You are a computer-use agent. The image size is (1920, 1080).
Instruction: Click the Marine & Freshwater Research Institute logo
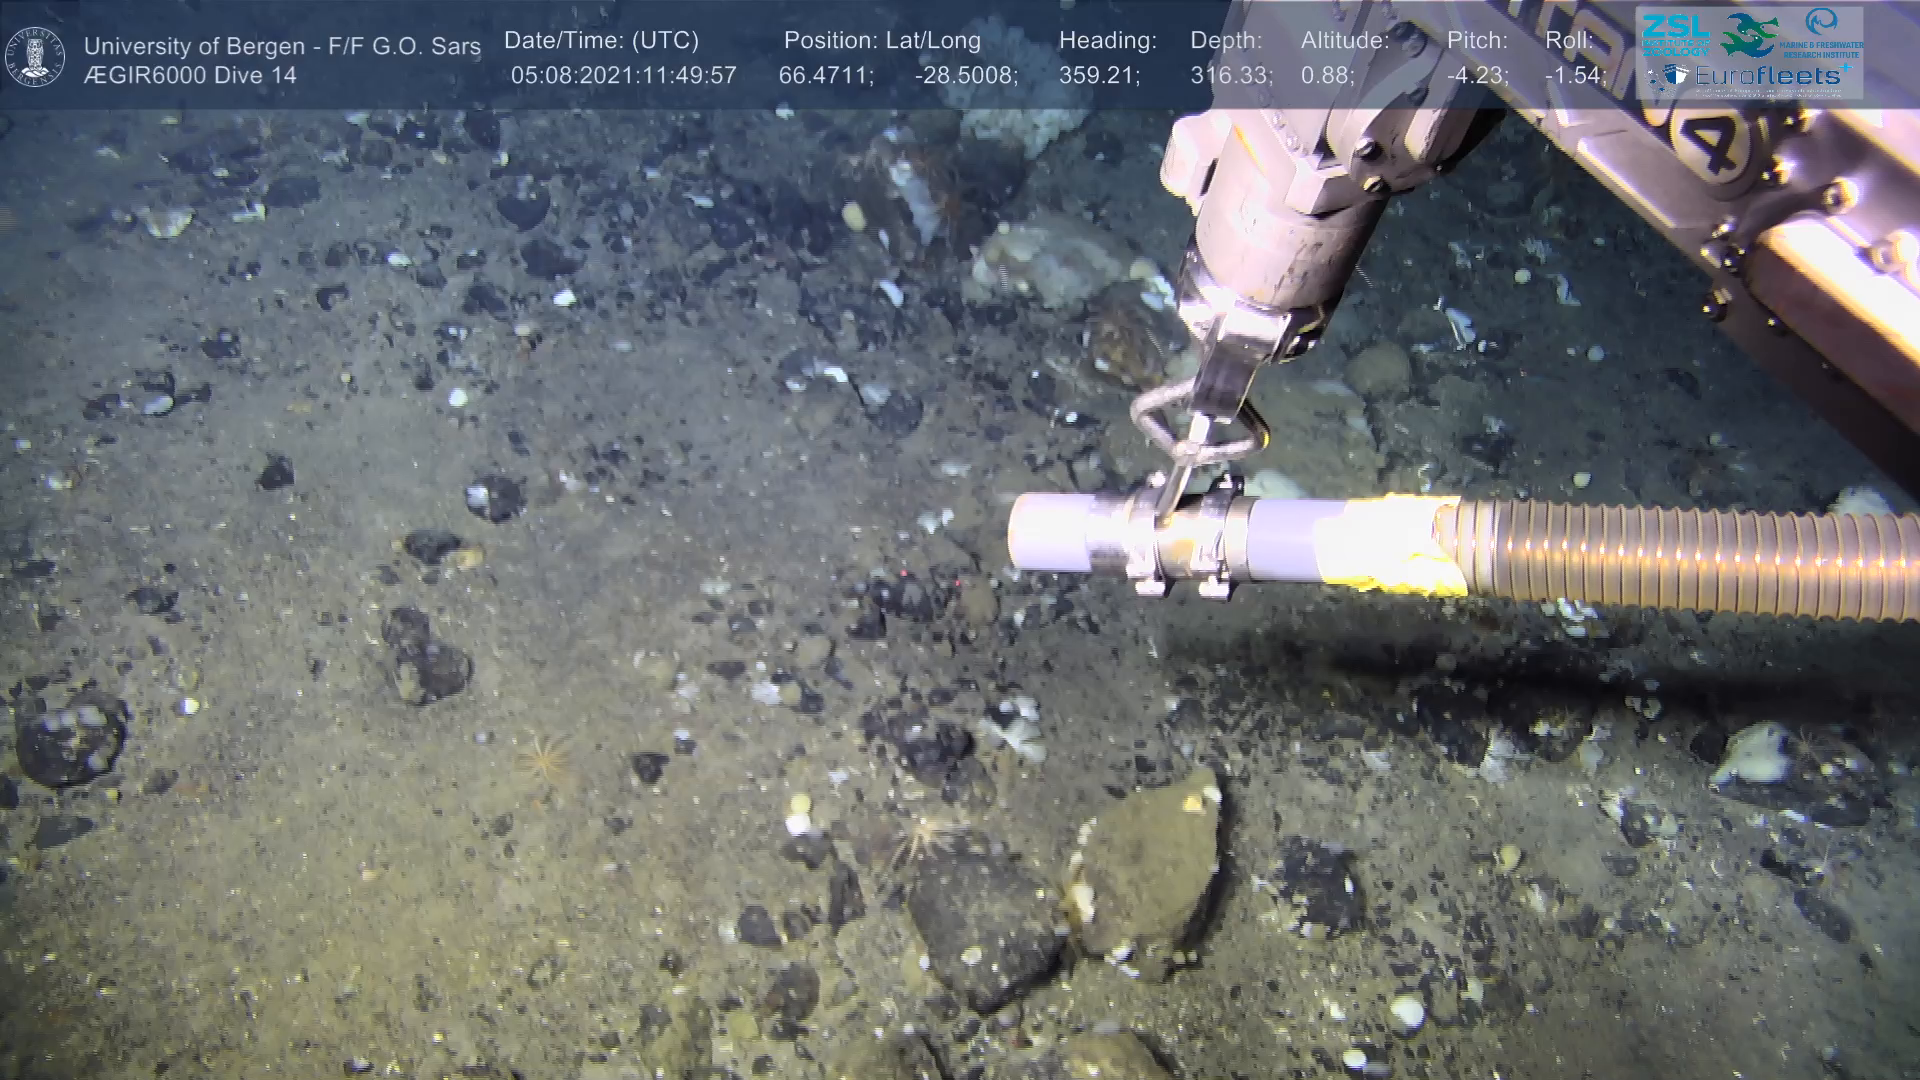[x=1822, y=33]
